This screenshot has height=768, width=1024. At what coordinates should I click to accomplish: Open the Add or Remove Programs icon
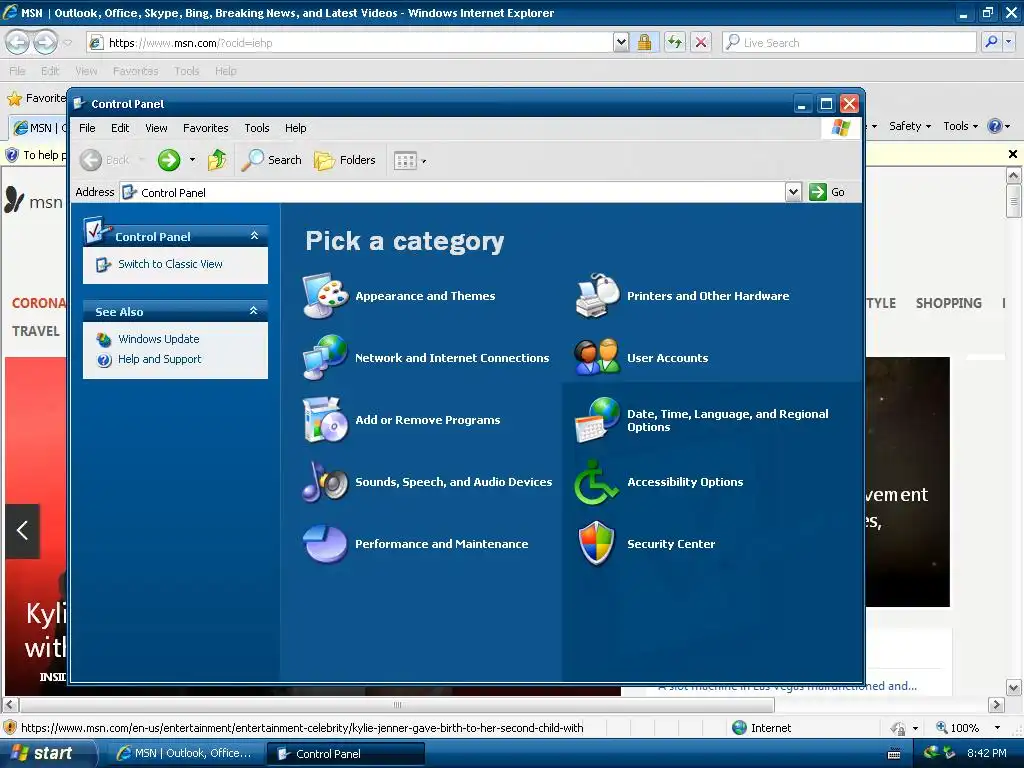(x=325, y=419)
